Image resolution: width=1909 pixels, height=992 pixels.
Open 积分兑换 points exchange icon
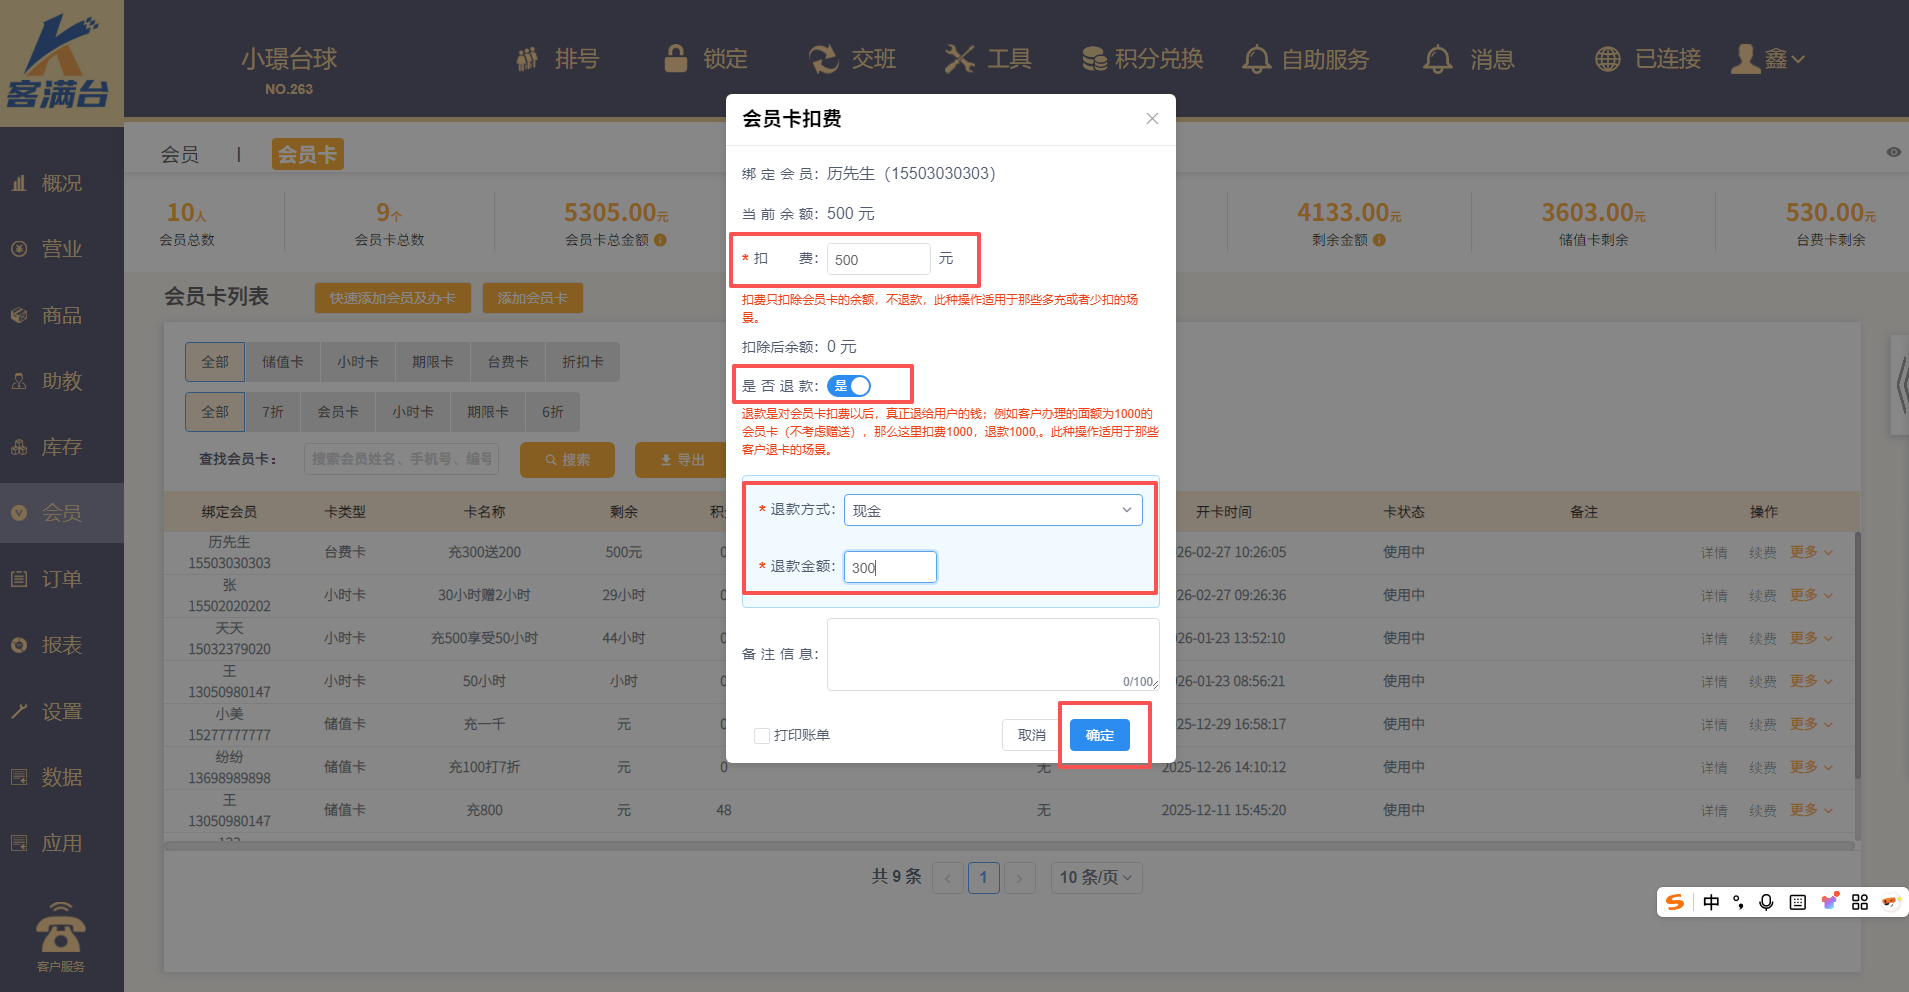(1094, 59)
